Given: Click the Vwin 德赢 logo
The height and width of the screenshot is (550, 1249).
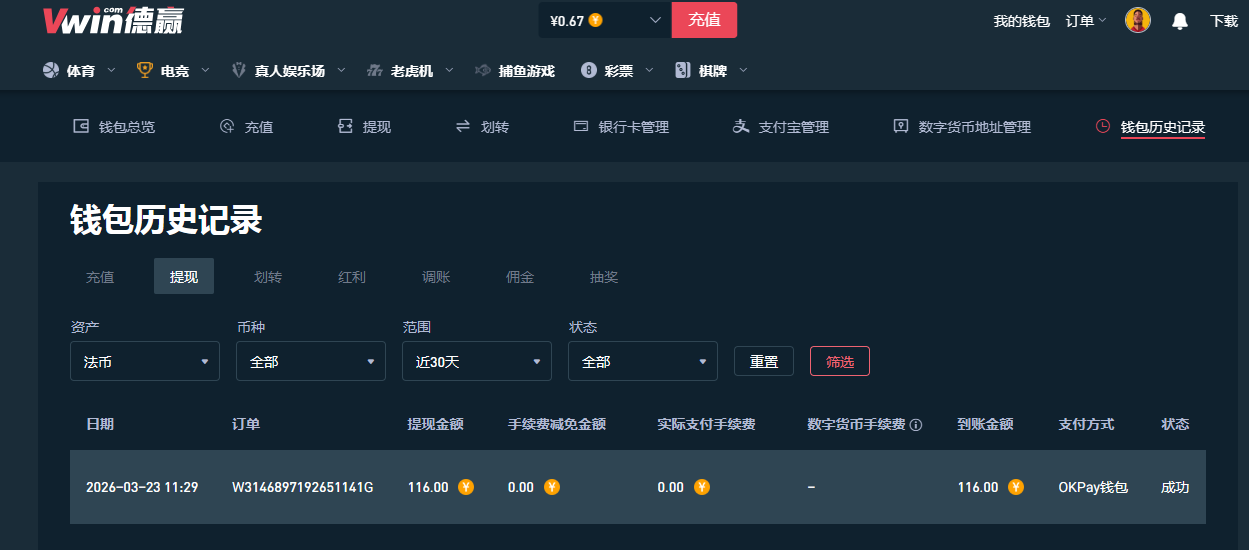Looking at the screenshot, I should point(113,20).
